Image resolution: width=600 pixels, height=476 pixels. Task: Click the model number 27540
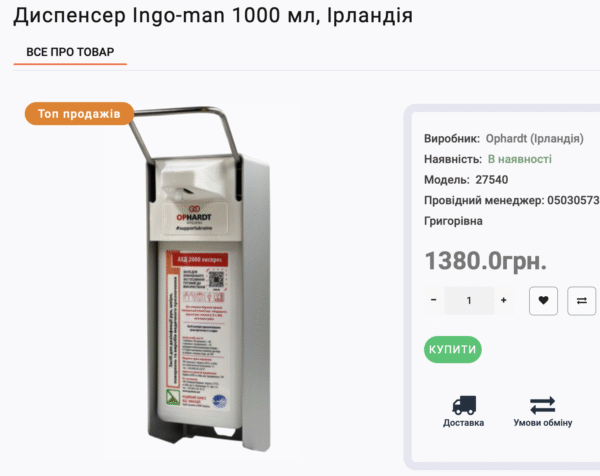(492, 179)
